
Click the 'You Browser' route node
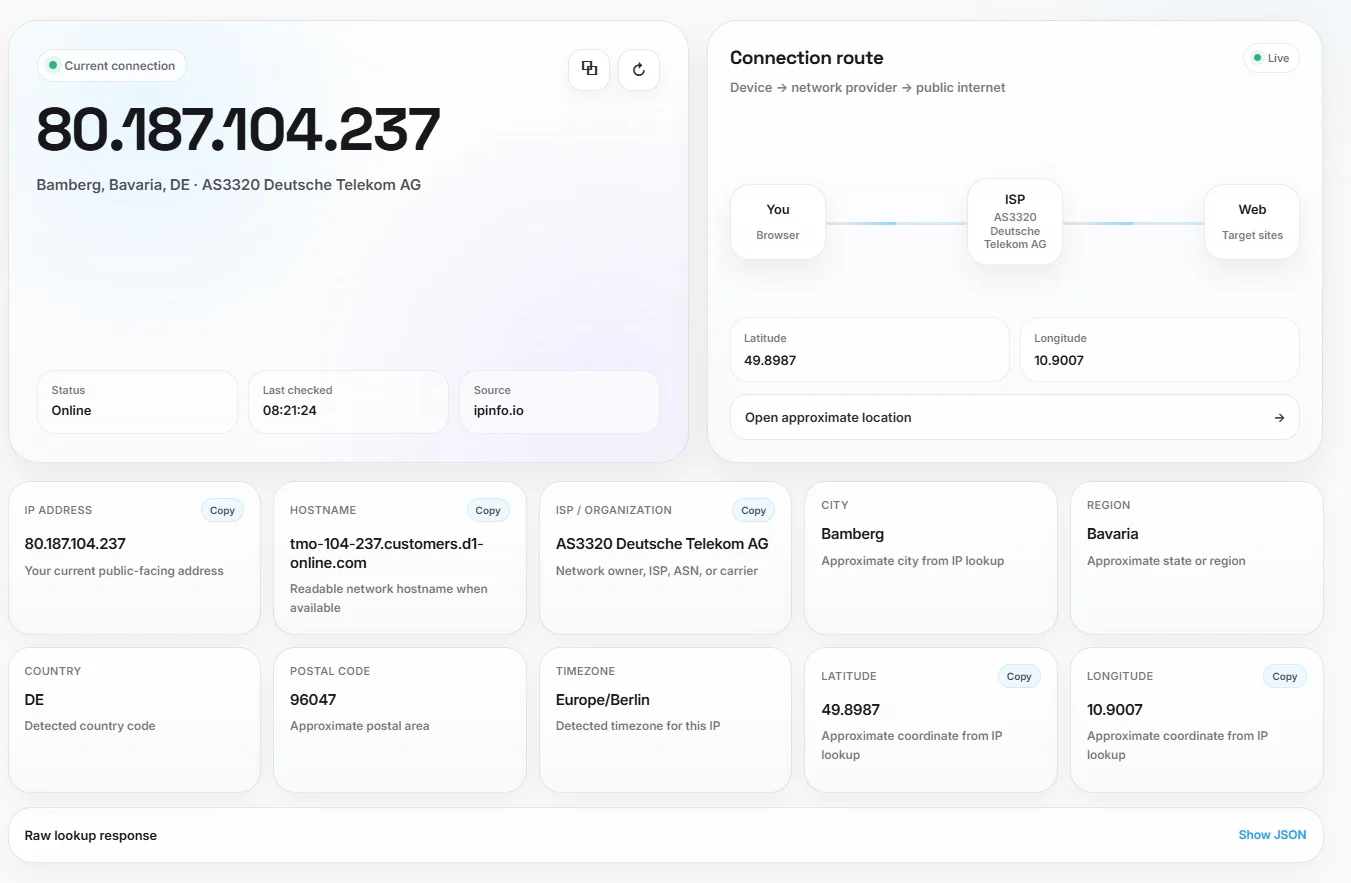[778, 222]
